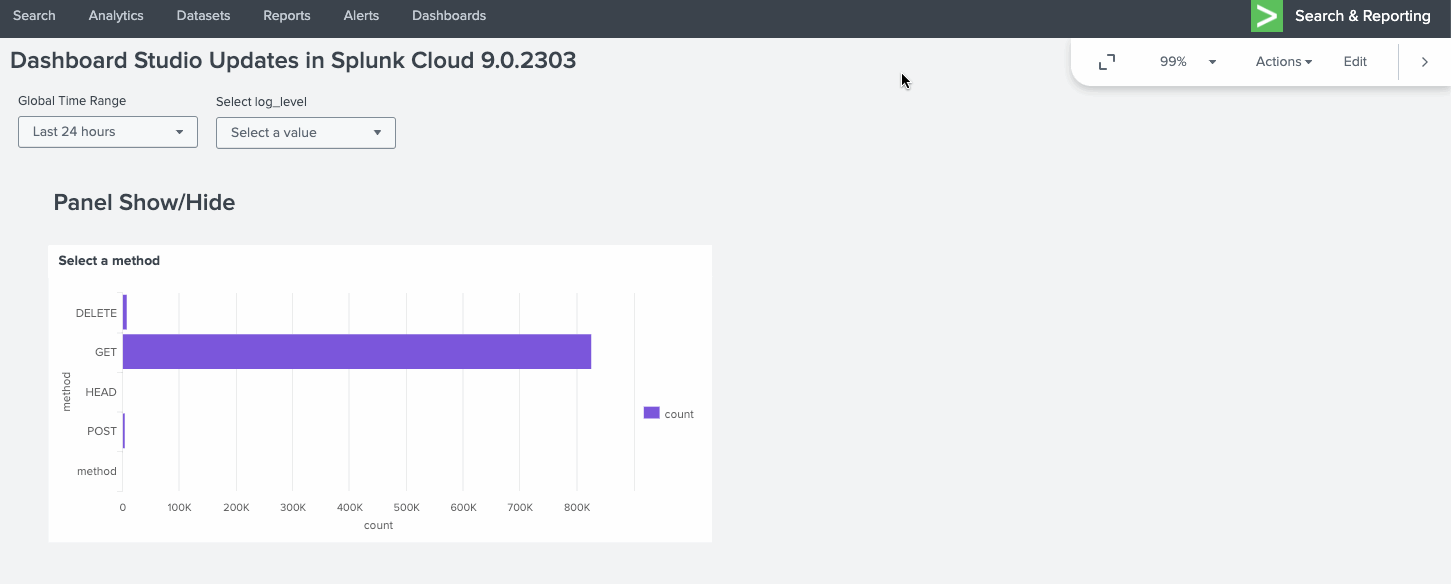Open the Alerts page
Screen dimensions: 1451x584
[361, 16]
